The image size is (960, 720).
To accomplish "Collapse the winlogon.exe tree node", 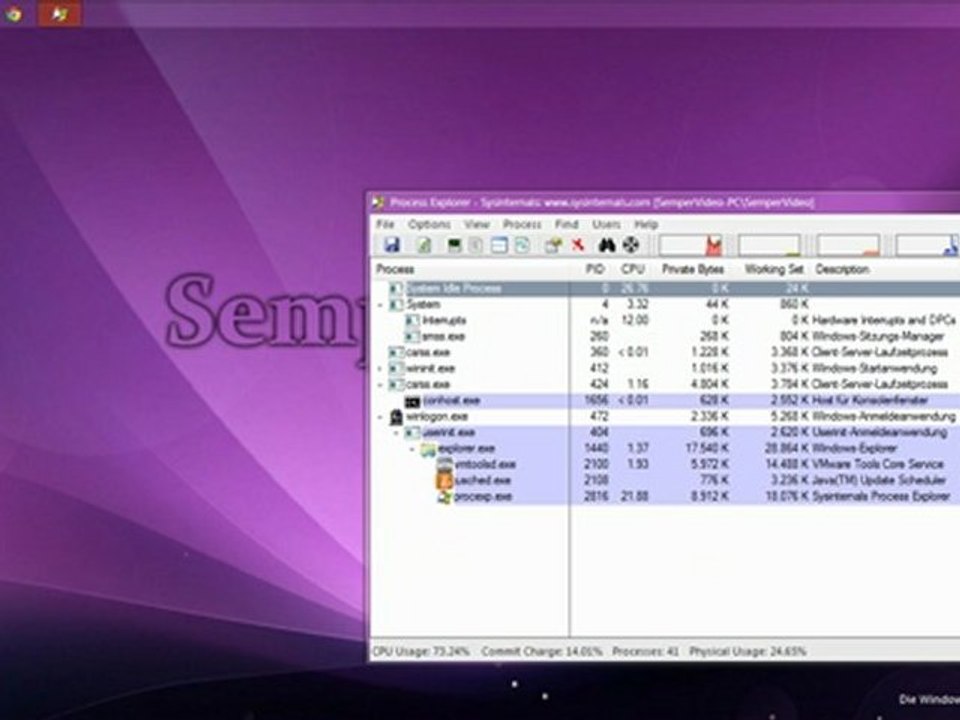I will [380, 417].
